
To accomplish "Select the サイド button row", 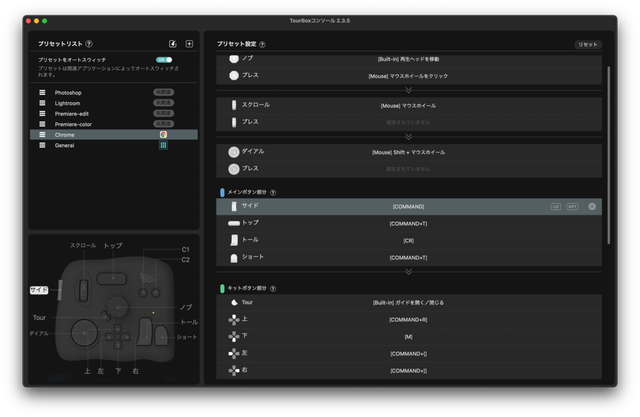I will point(409,207).
